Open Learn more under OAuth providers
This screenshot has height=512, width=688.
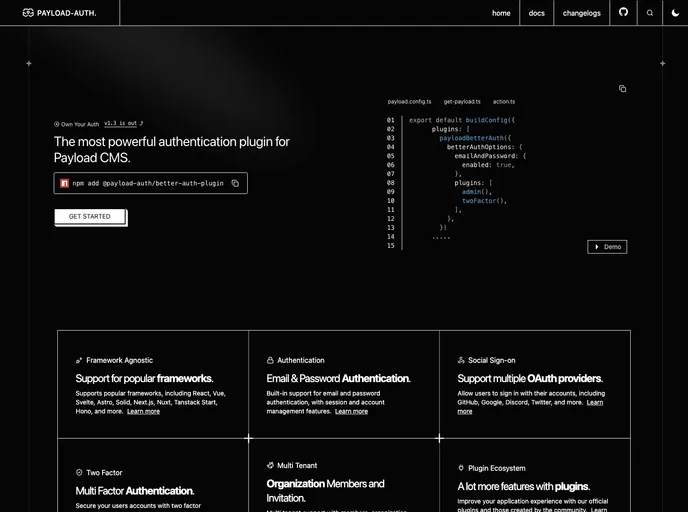595,403
